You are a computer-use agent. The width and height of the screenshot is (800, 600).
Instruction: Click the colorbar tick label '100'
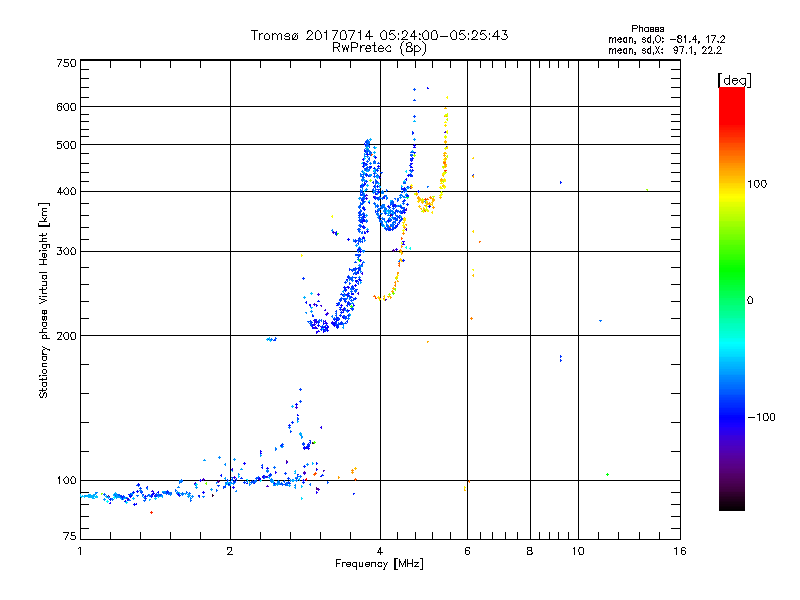[x=757, y=184]
